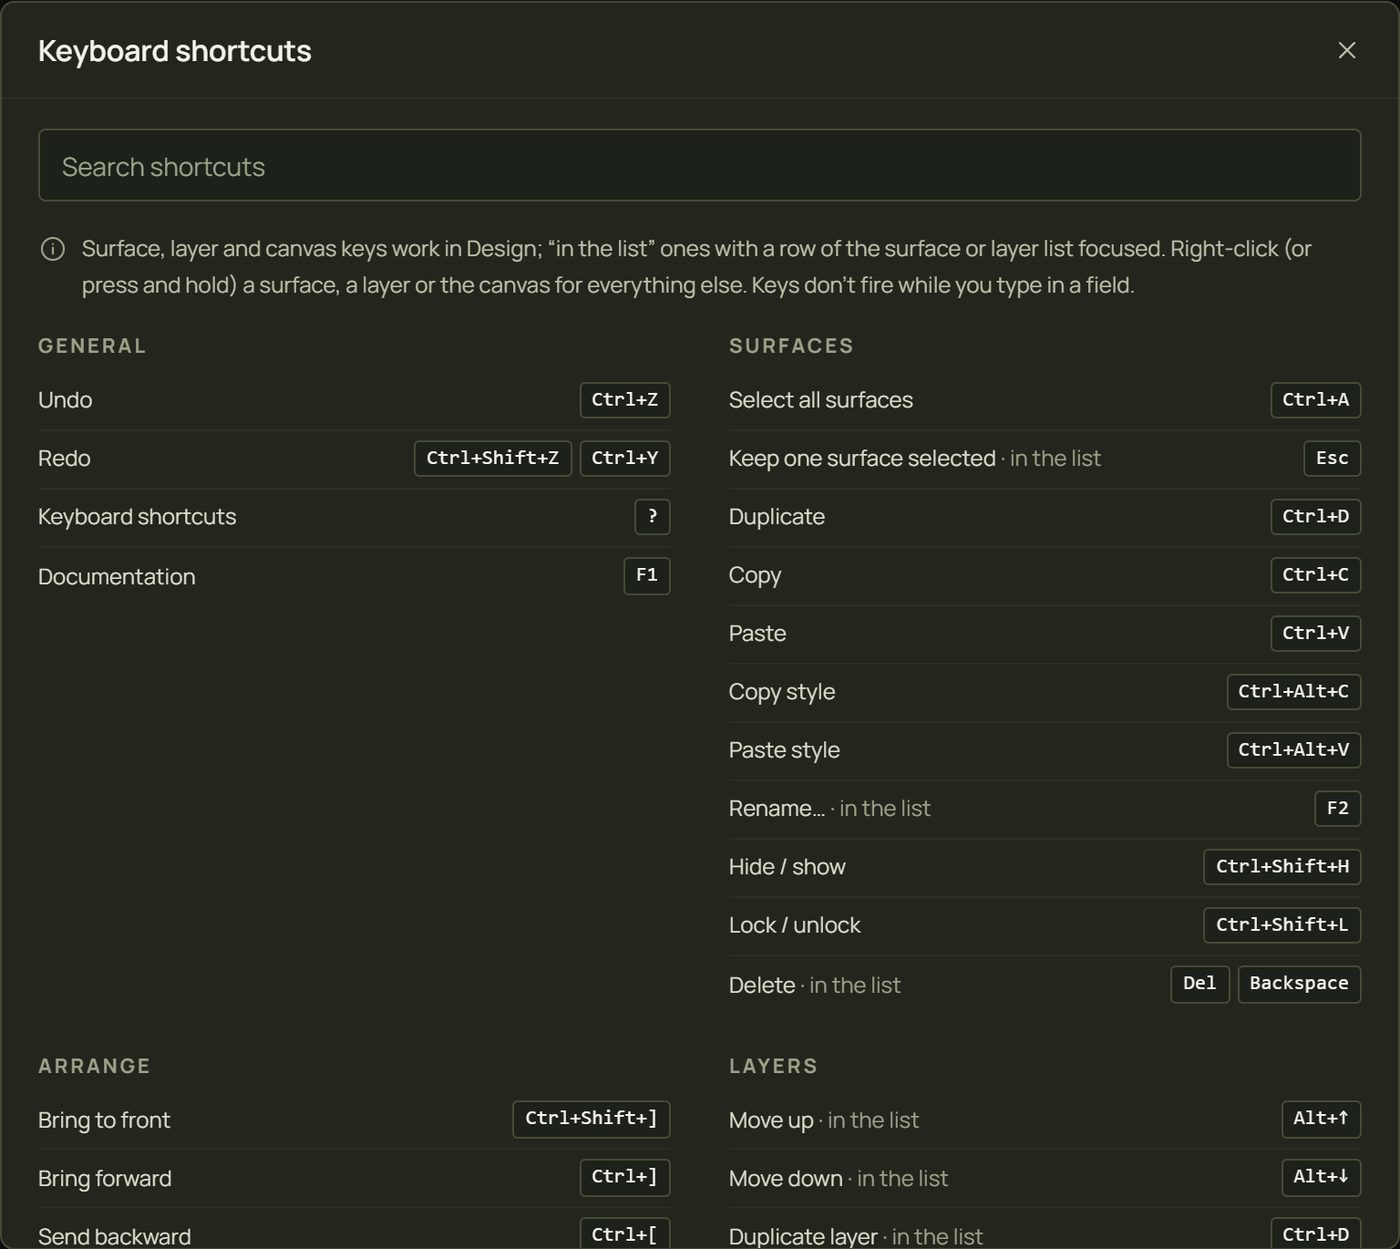Click the info icon beside the hint paragraph

point(52,249)
